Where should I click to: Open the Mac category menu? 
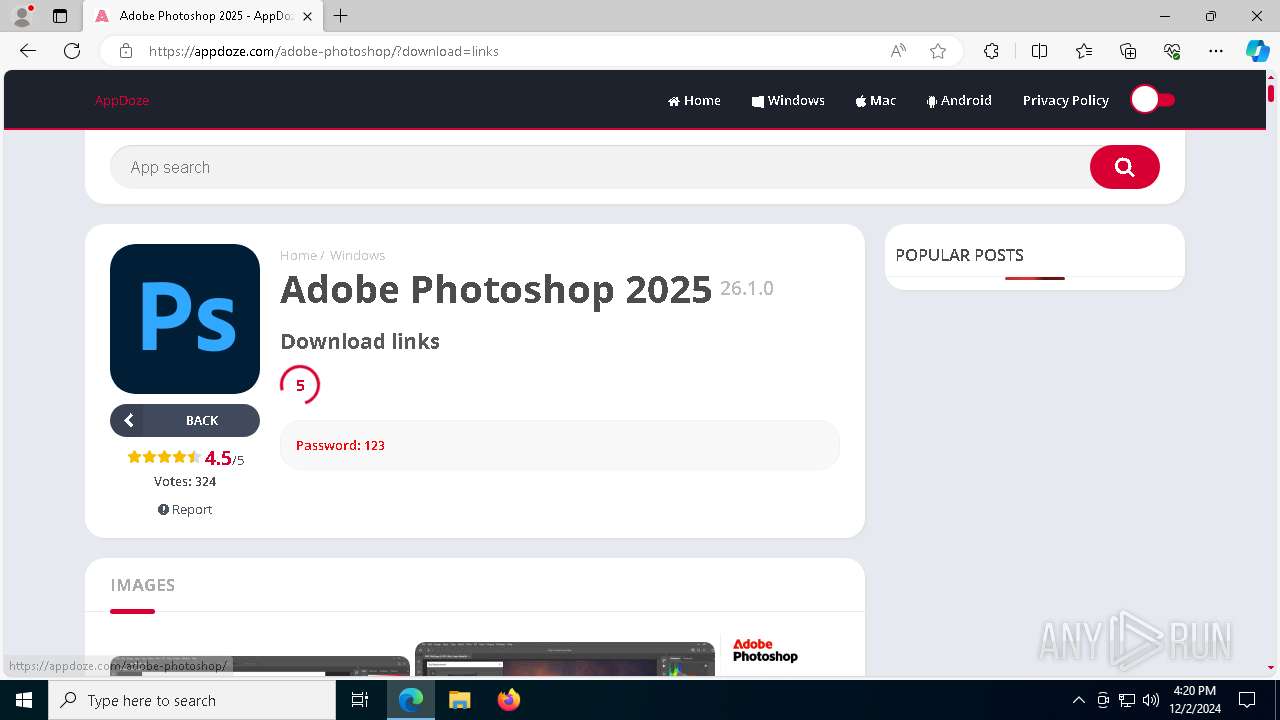pyautogui.click(x=875, y=100)
